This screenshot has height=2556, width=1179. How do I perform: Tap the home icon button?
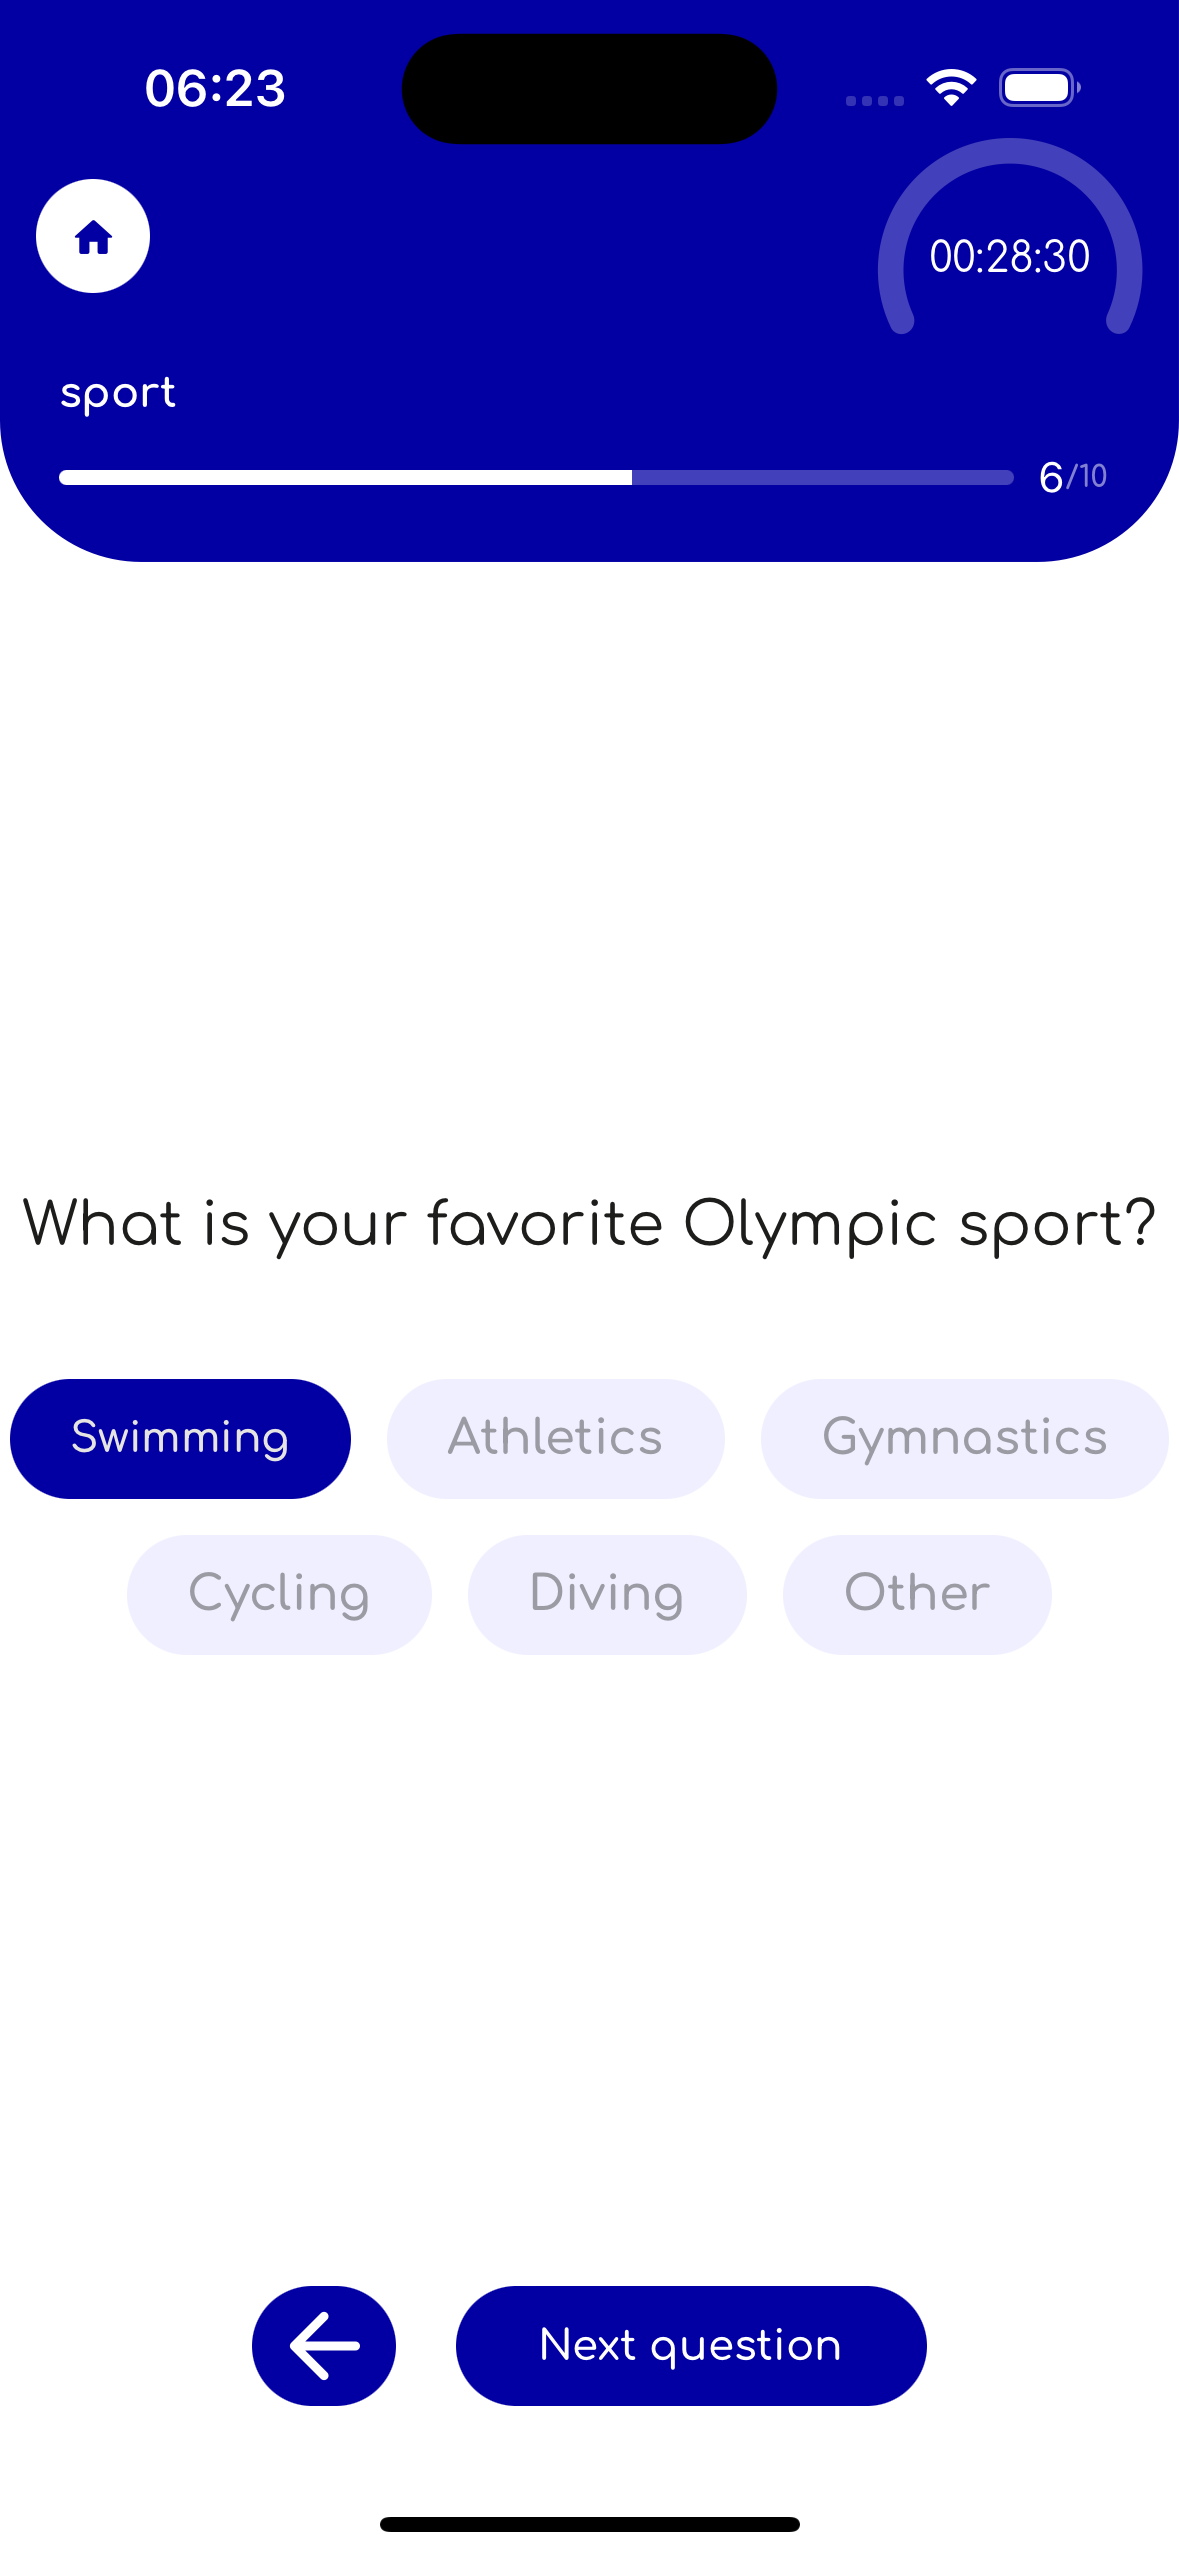[x=93, y=236]
